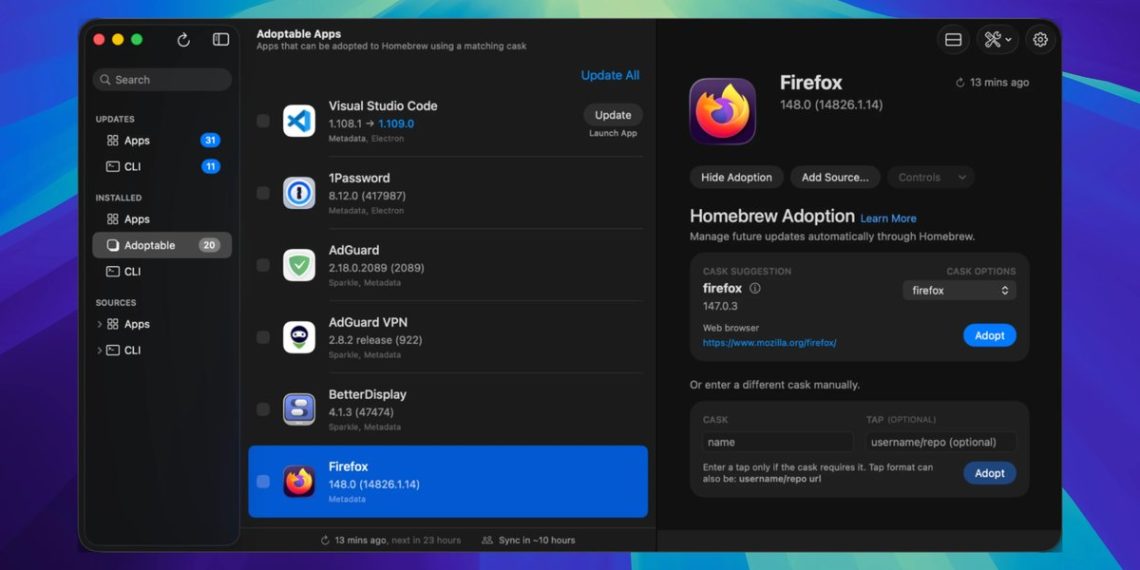Click the Visual Studio Code app icon
This screenshot has width=1140, height=570.
coord(299,121)
